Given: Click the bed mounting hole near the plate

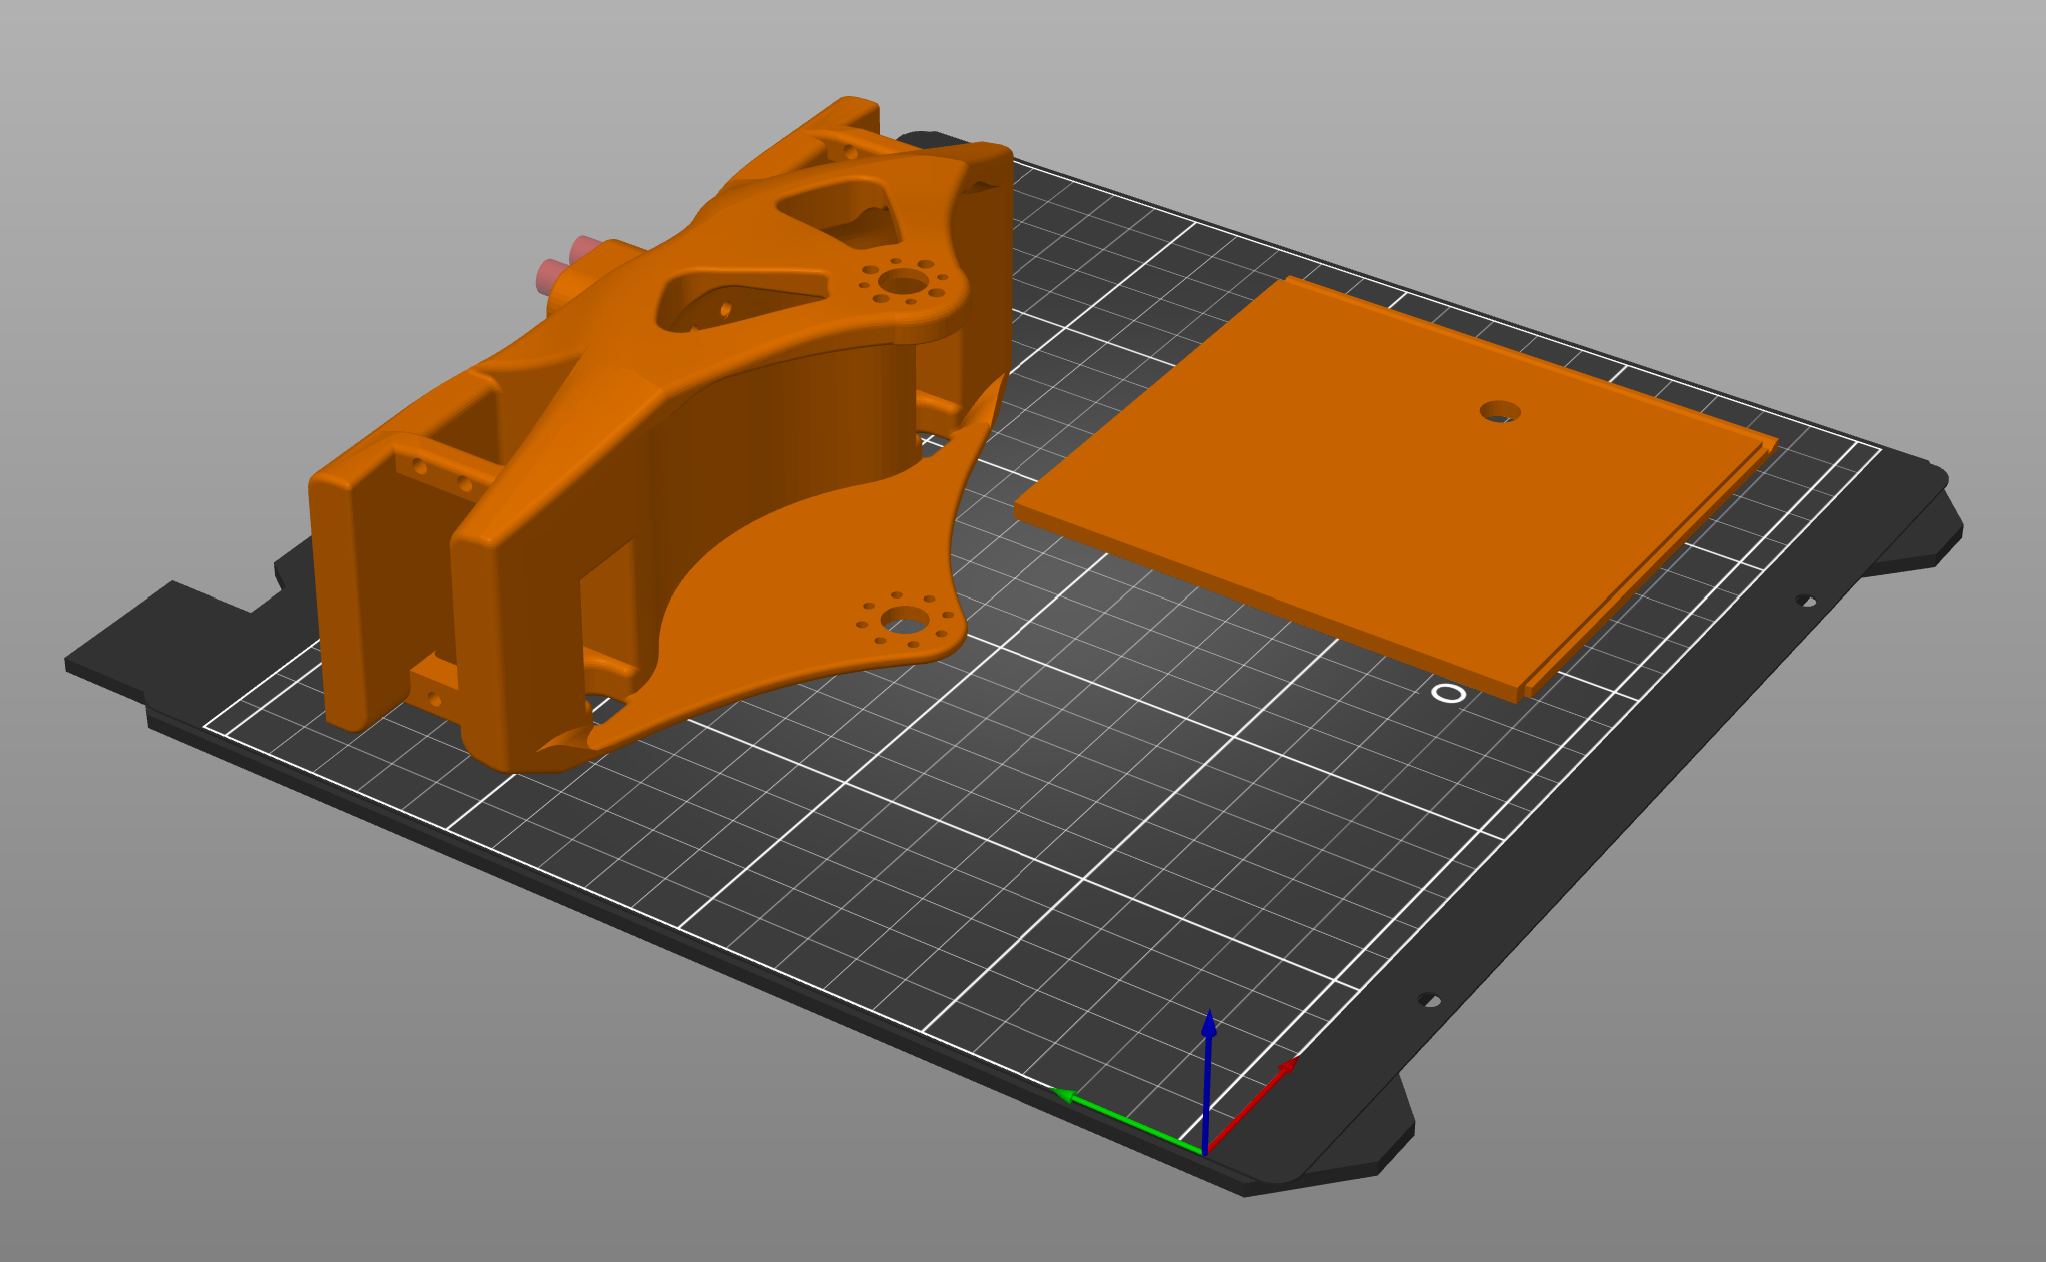Looking at the screenshot, I should (x=1805, y=601).
